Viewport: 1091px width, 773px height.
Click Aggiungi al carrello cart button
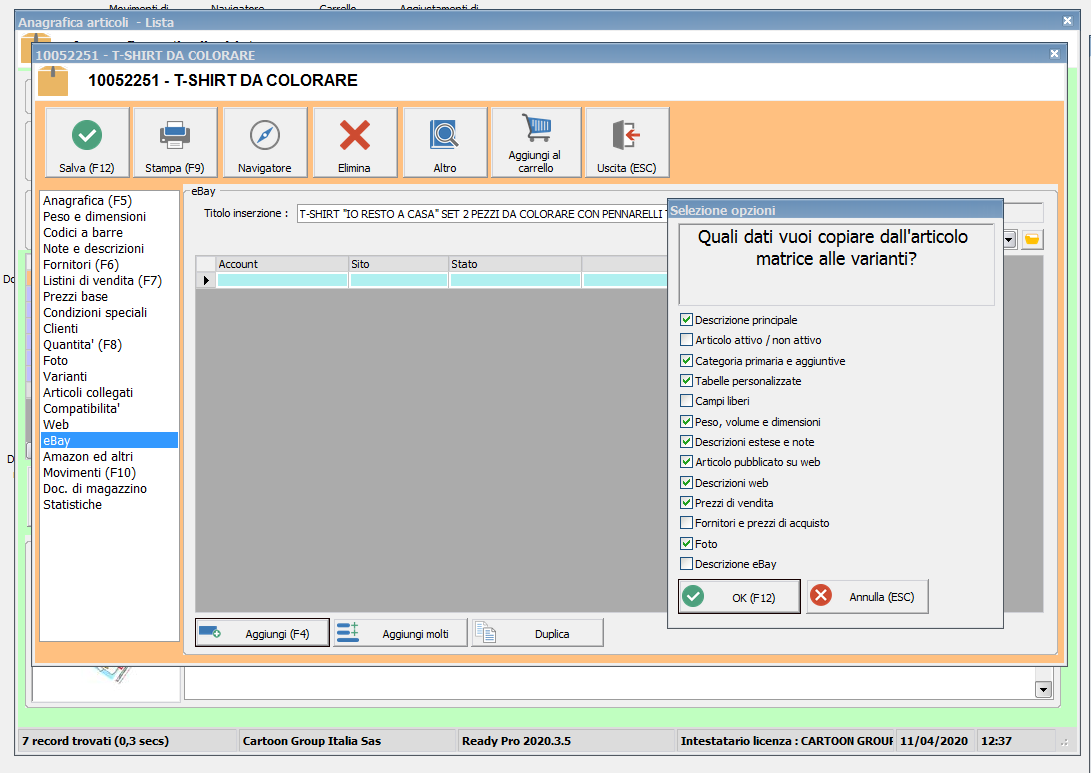535,142
